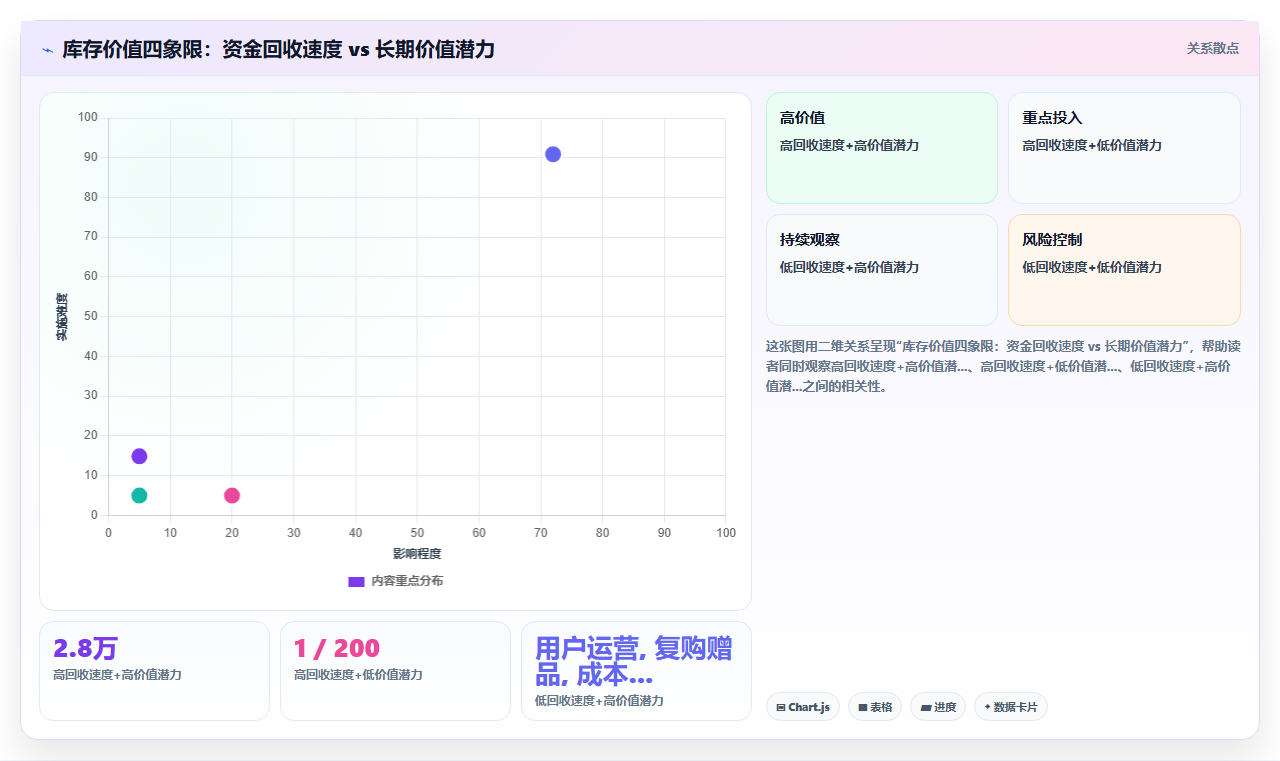This screenshot has width=1280, height=761.
Task: Click 高回收速度+低价值潜力 under 1 / 200
Action: click(x=358, y=675)
